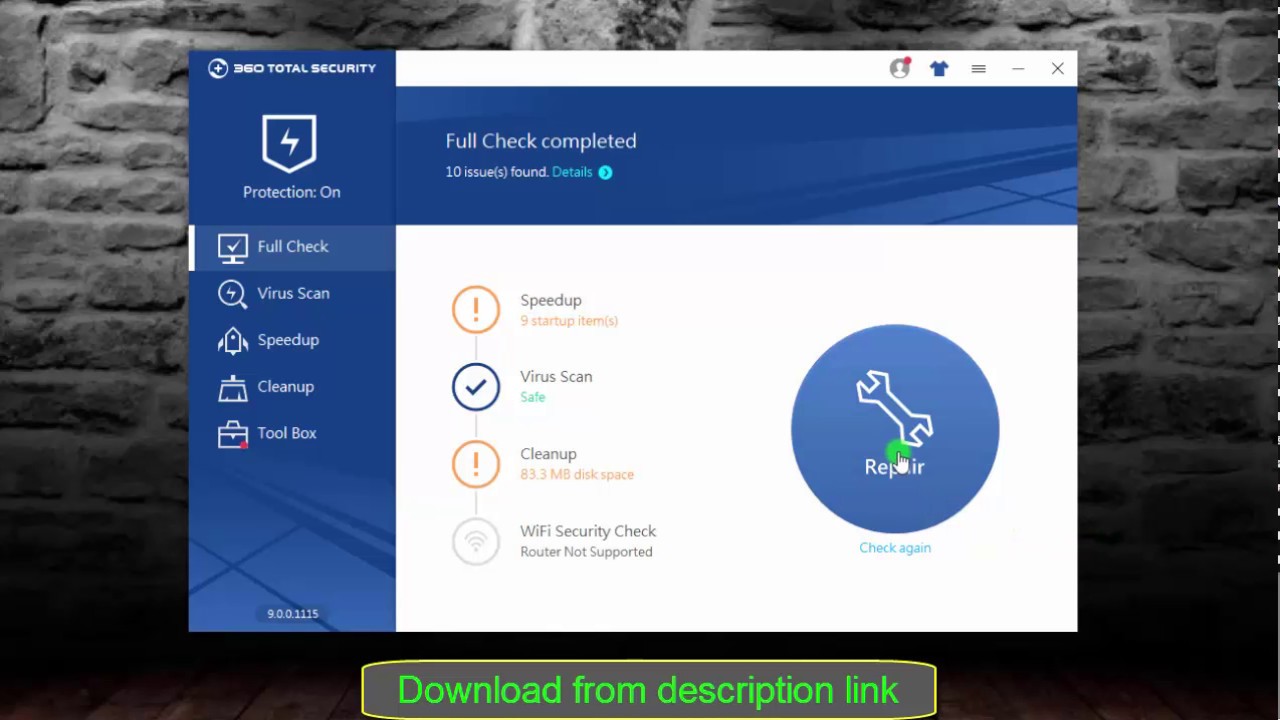Click the 'Router Not Supported' text
The image size is (1280, 720).
click(586, 552)
